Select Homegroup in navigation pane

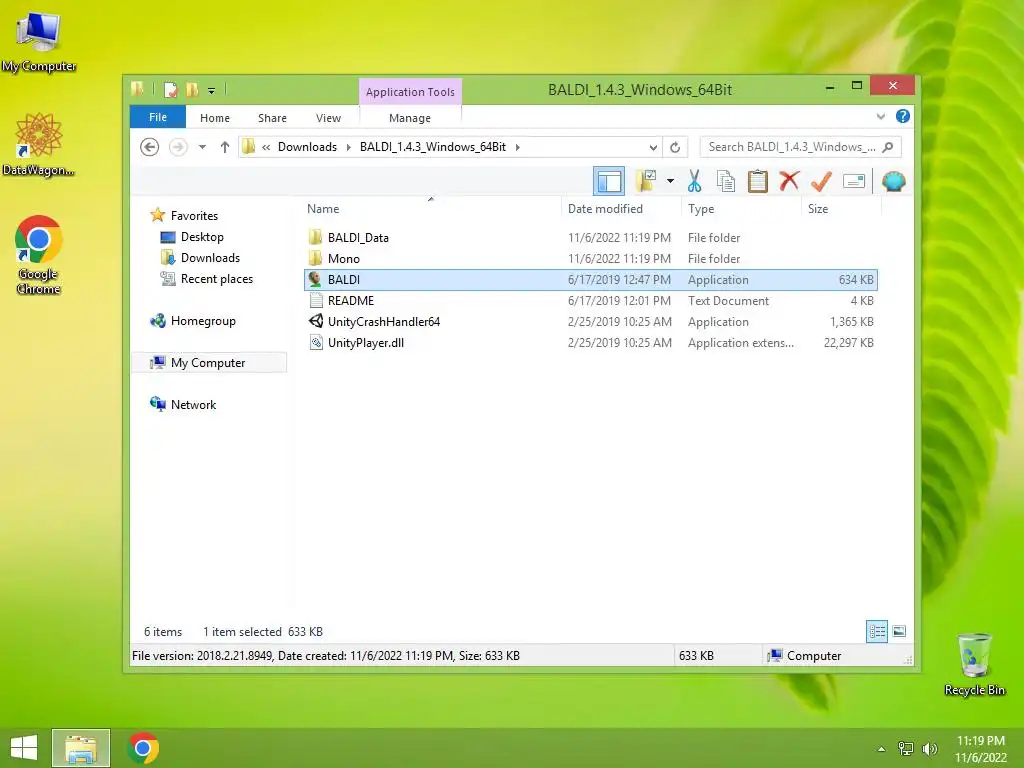click(x=202, y=321)
